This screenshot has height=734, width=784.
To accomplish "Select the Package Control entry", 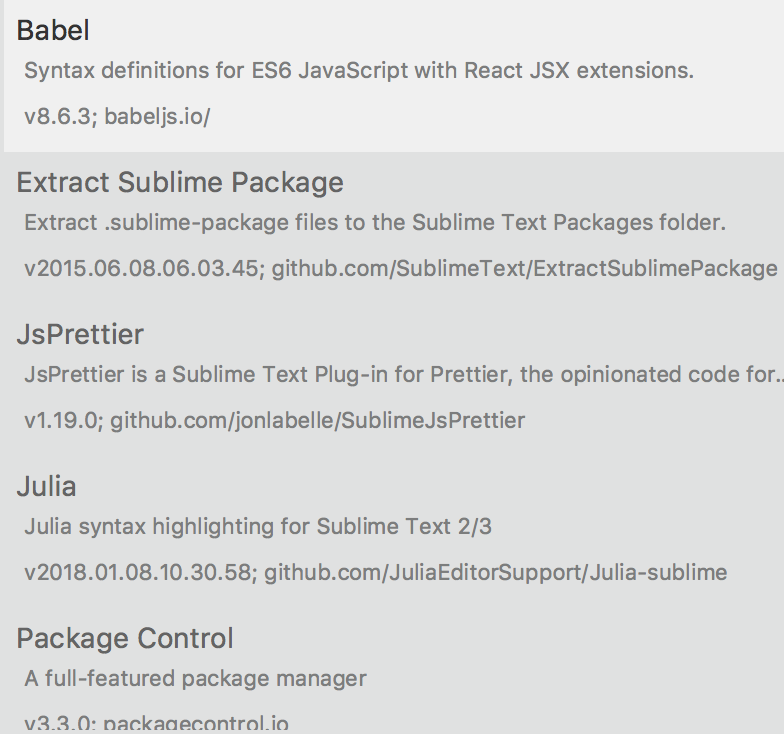I will point(125,638).
